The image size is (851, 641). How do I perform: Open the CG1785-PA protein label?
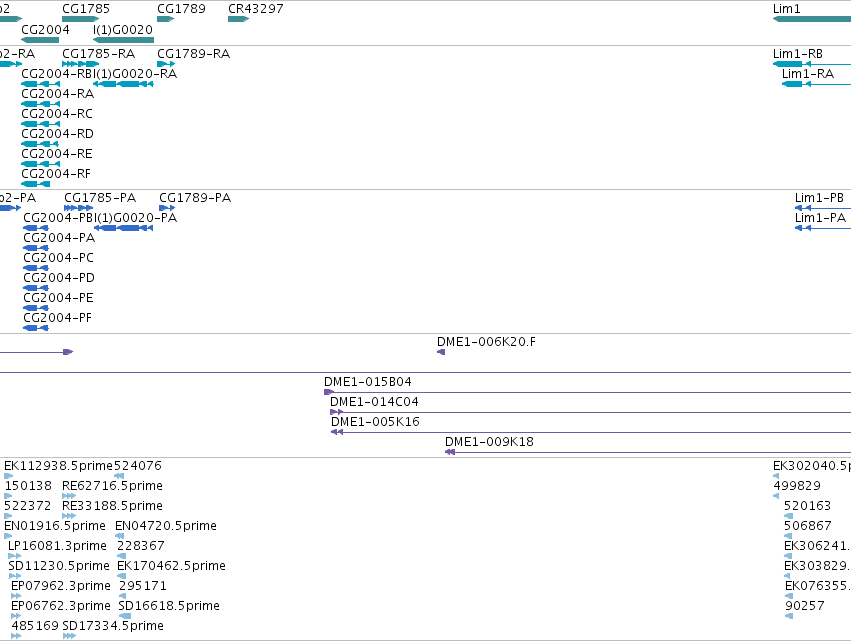[100, 198]
